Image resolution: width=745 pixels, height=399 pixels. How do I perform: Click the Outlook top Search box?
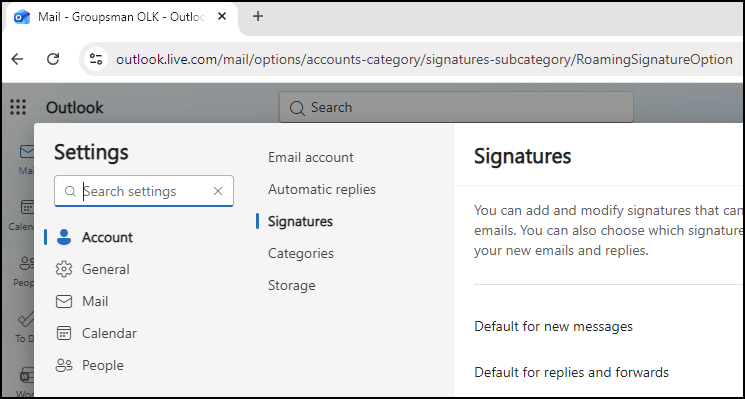coord(456,107)
